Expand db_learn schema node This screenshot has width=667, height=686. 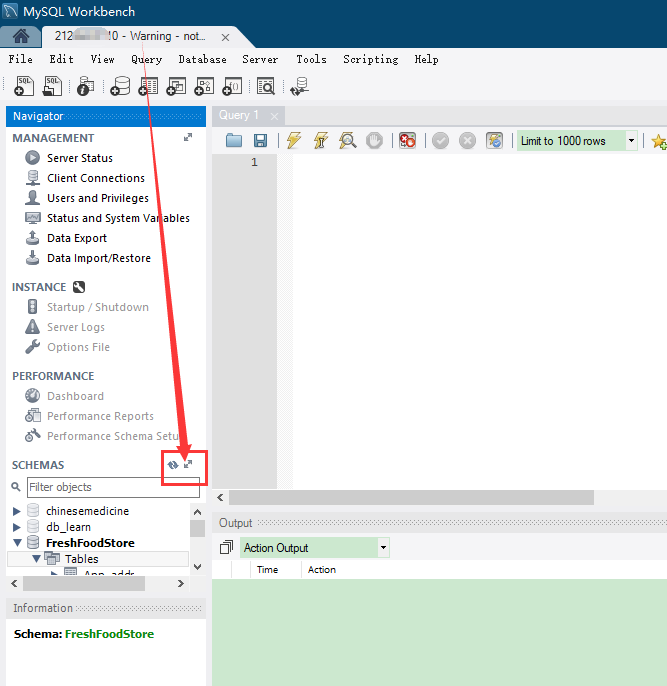[x=17, y=527]
